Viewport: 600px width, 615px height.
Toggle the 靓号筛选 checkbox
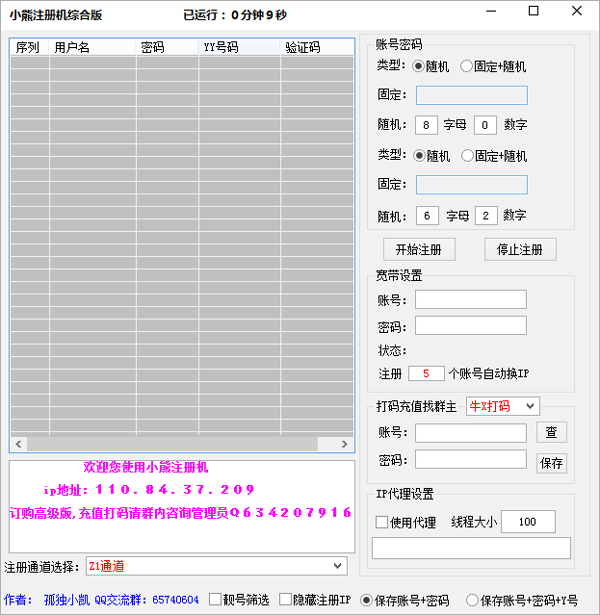click(215, 600)
